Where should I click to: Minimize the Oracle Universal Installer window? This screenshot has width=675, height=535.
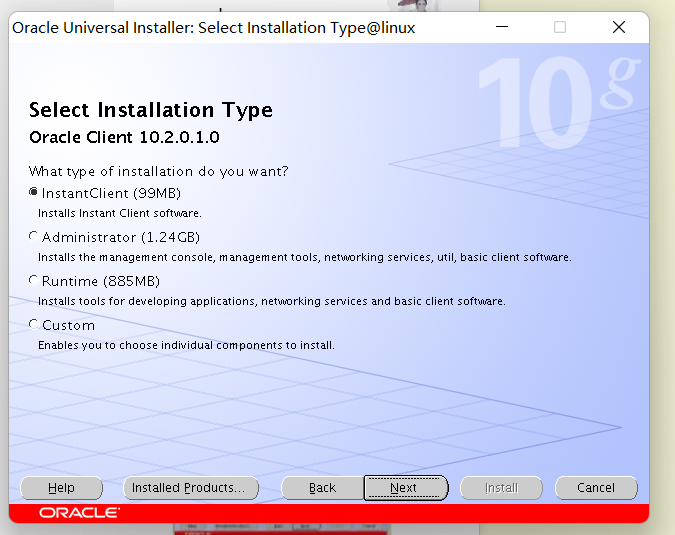[x=502, y=27]
